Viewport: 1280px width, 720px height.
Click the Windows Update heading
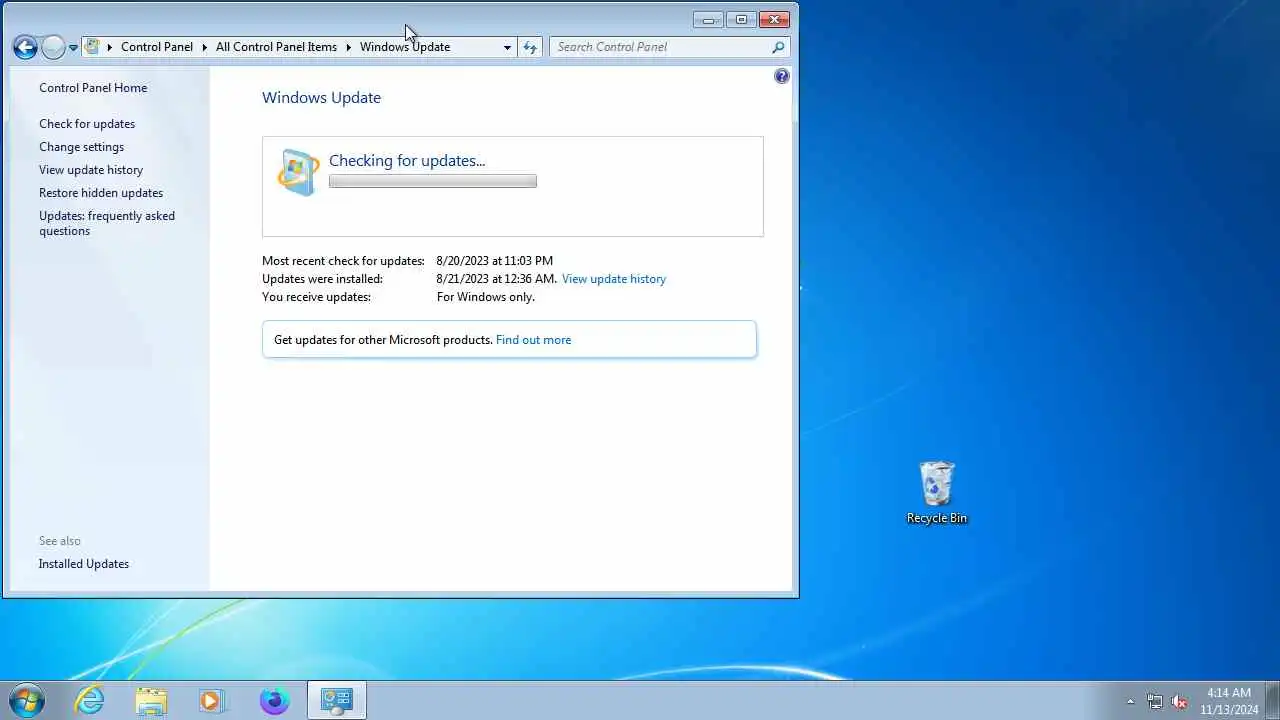point(321,98)
